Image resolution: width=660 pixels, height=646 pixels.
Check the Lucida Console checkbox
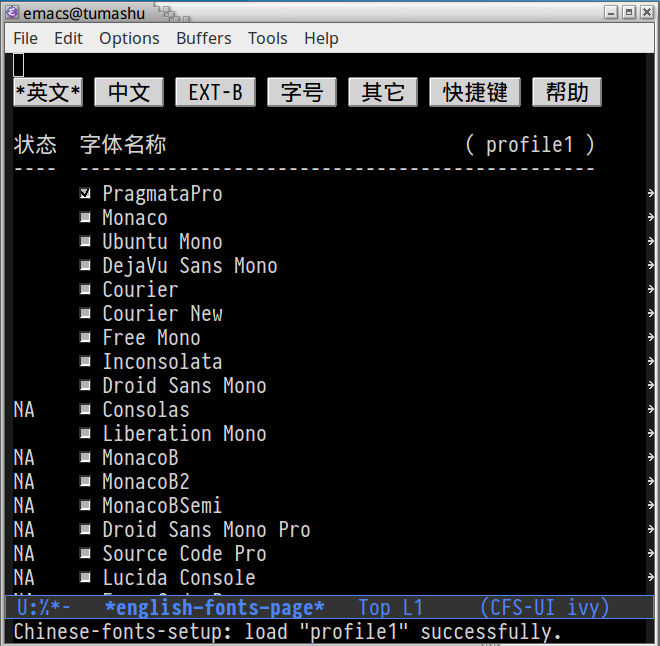85,577
